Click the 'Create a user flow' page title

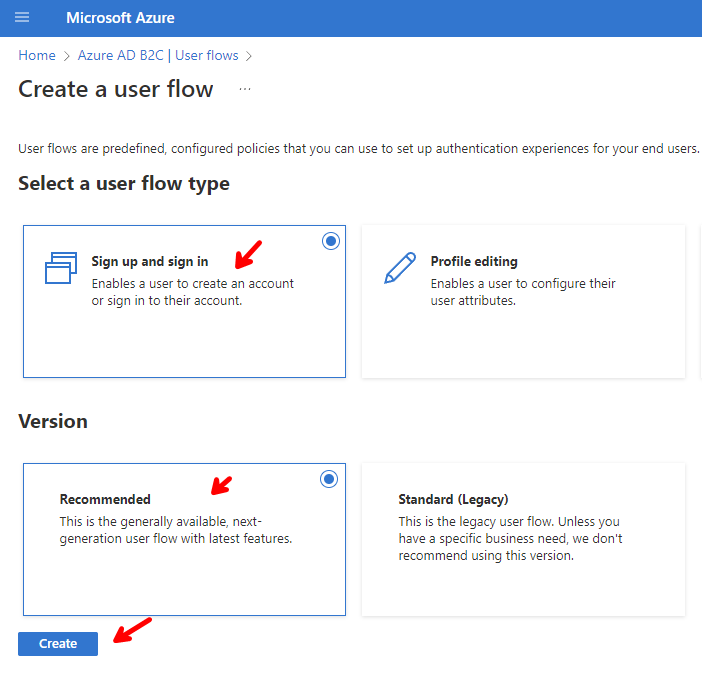pyautogui.click(x=116, y=89)
